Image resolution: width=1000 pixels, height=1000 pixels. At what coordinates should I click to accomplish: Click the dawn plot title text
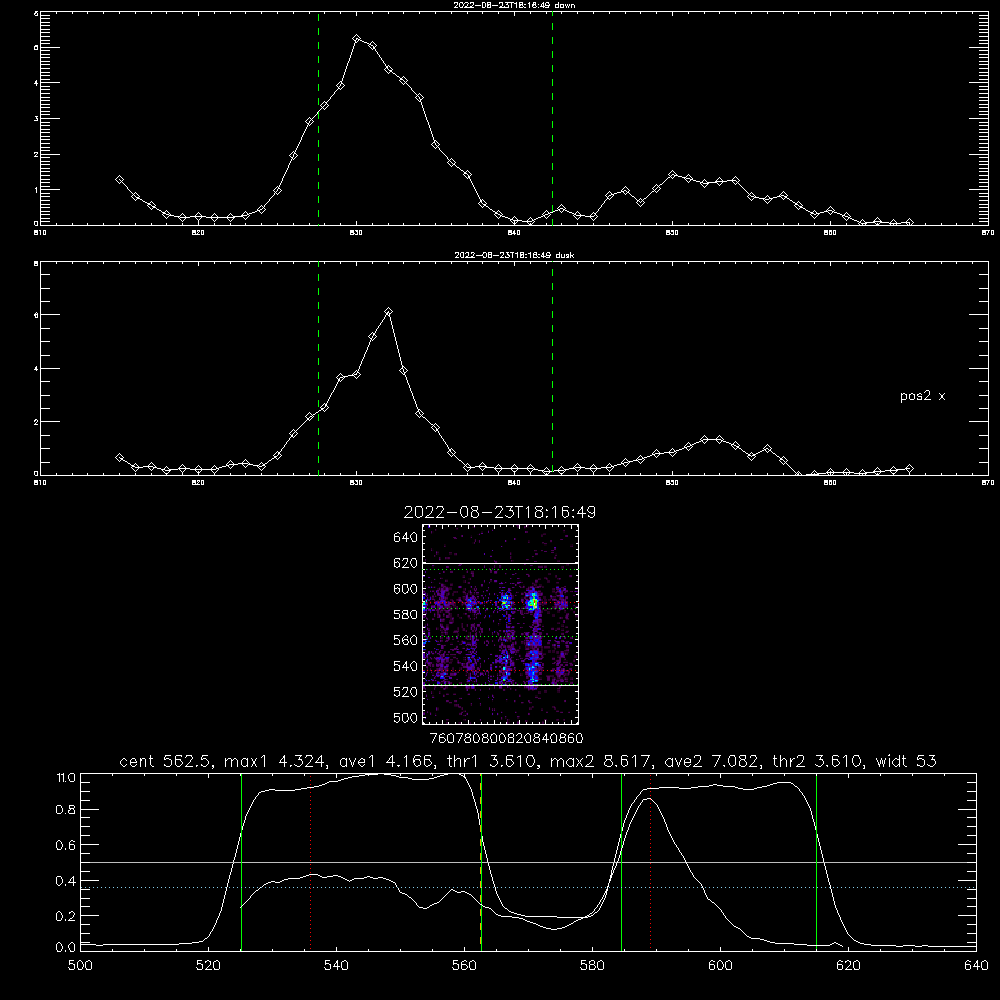[x=514, y=4]
